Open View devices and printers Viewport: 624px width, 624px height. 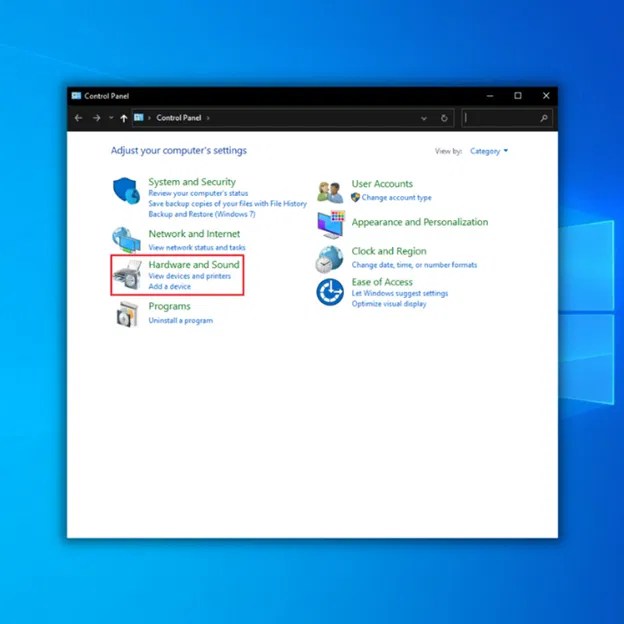tap(189, 276)
